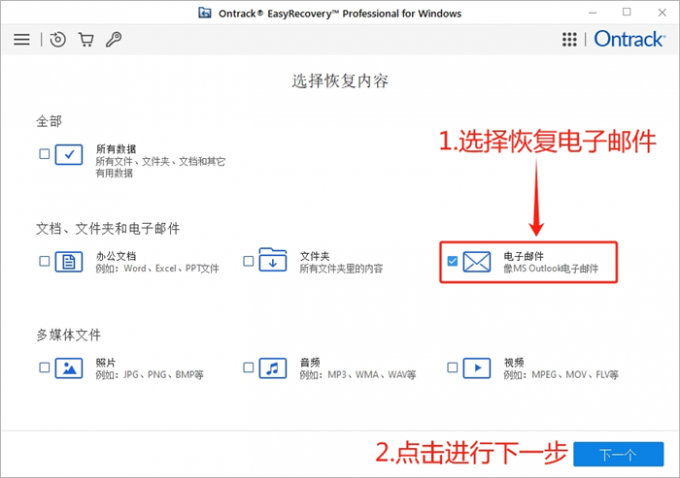The height and width of the screenshot is (478, 680).
Task: Check the 音频 checkbox
Action: pos(248,368)
